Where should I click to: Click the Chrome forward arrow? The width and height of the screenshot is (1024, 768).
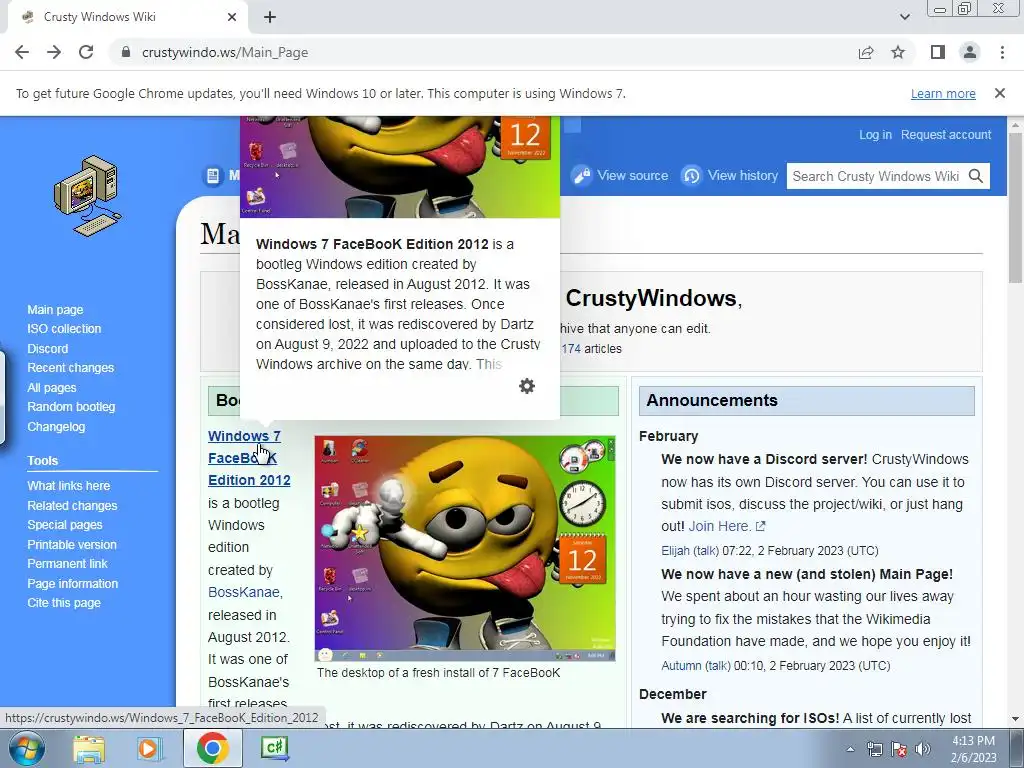pos(54,52)
